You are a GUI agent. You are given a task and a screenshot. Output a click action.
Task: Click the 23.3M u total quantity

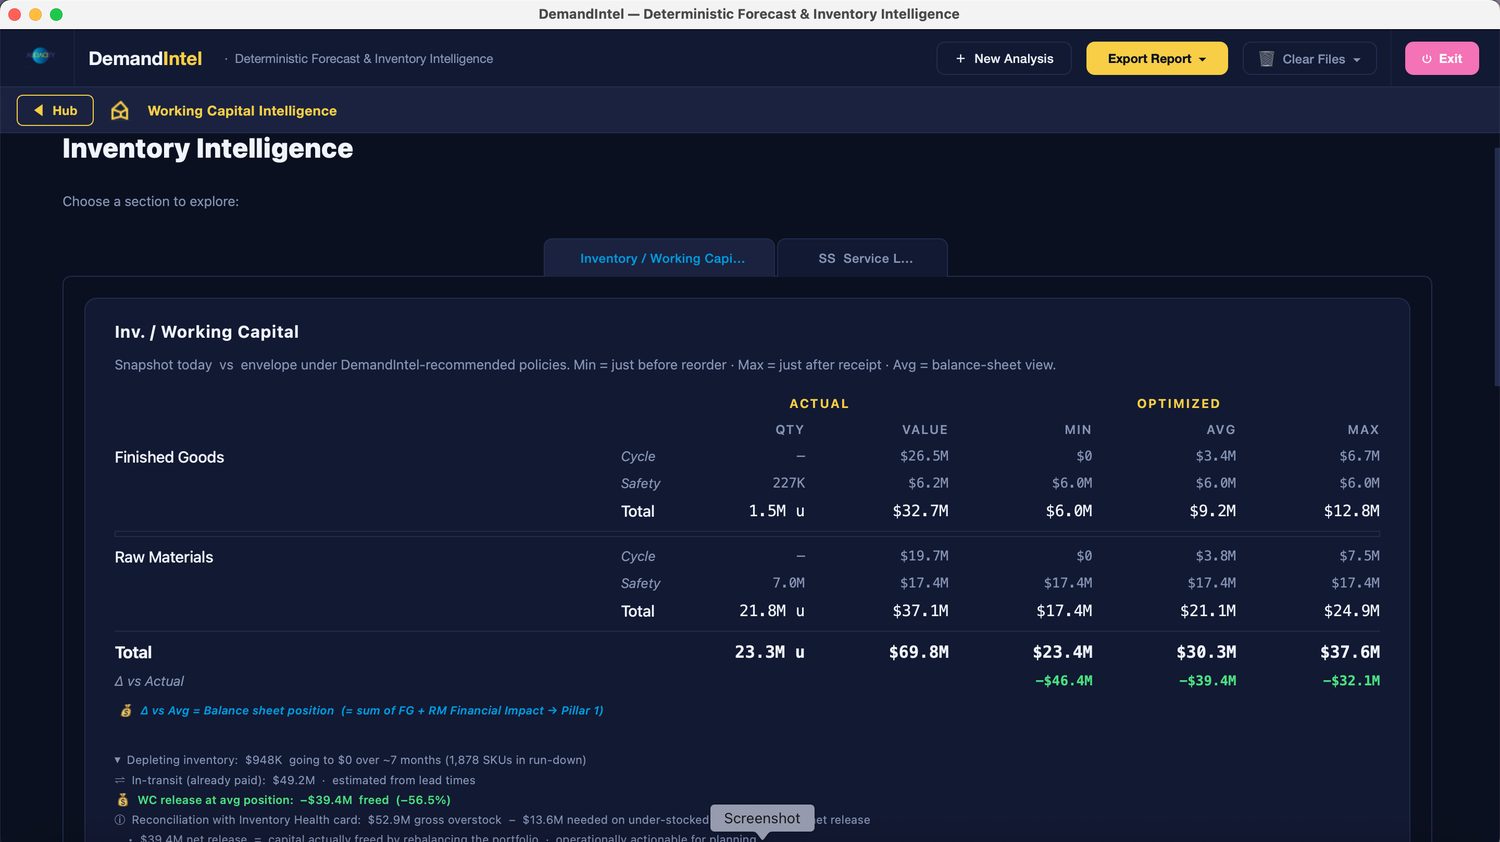point(770,652)
